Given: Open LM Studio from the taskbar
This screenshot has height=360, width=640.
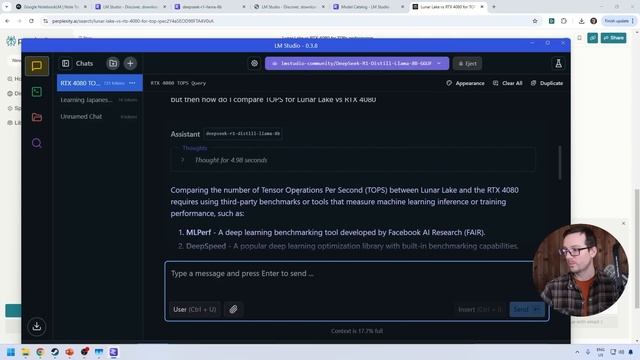Looking at the screenshot, I should (113, 352).
